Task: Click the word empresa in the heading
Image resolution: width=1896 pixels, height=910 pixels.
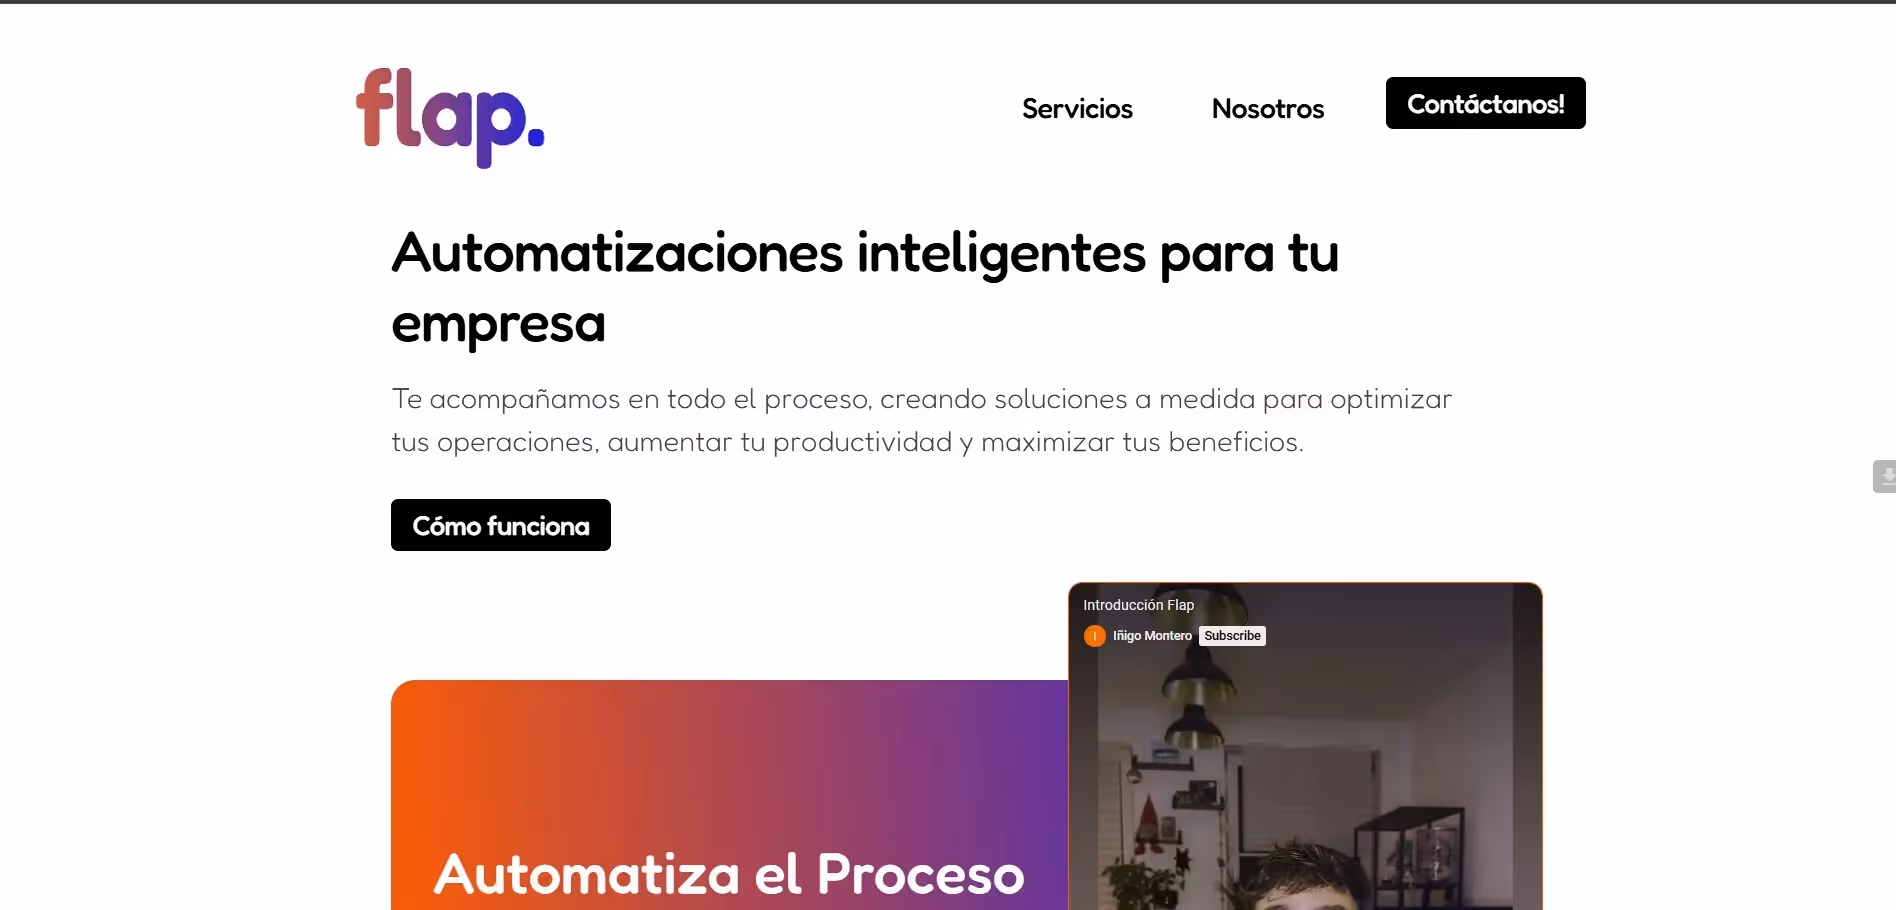Action: click(x=498, y=324)
